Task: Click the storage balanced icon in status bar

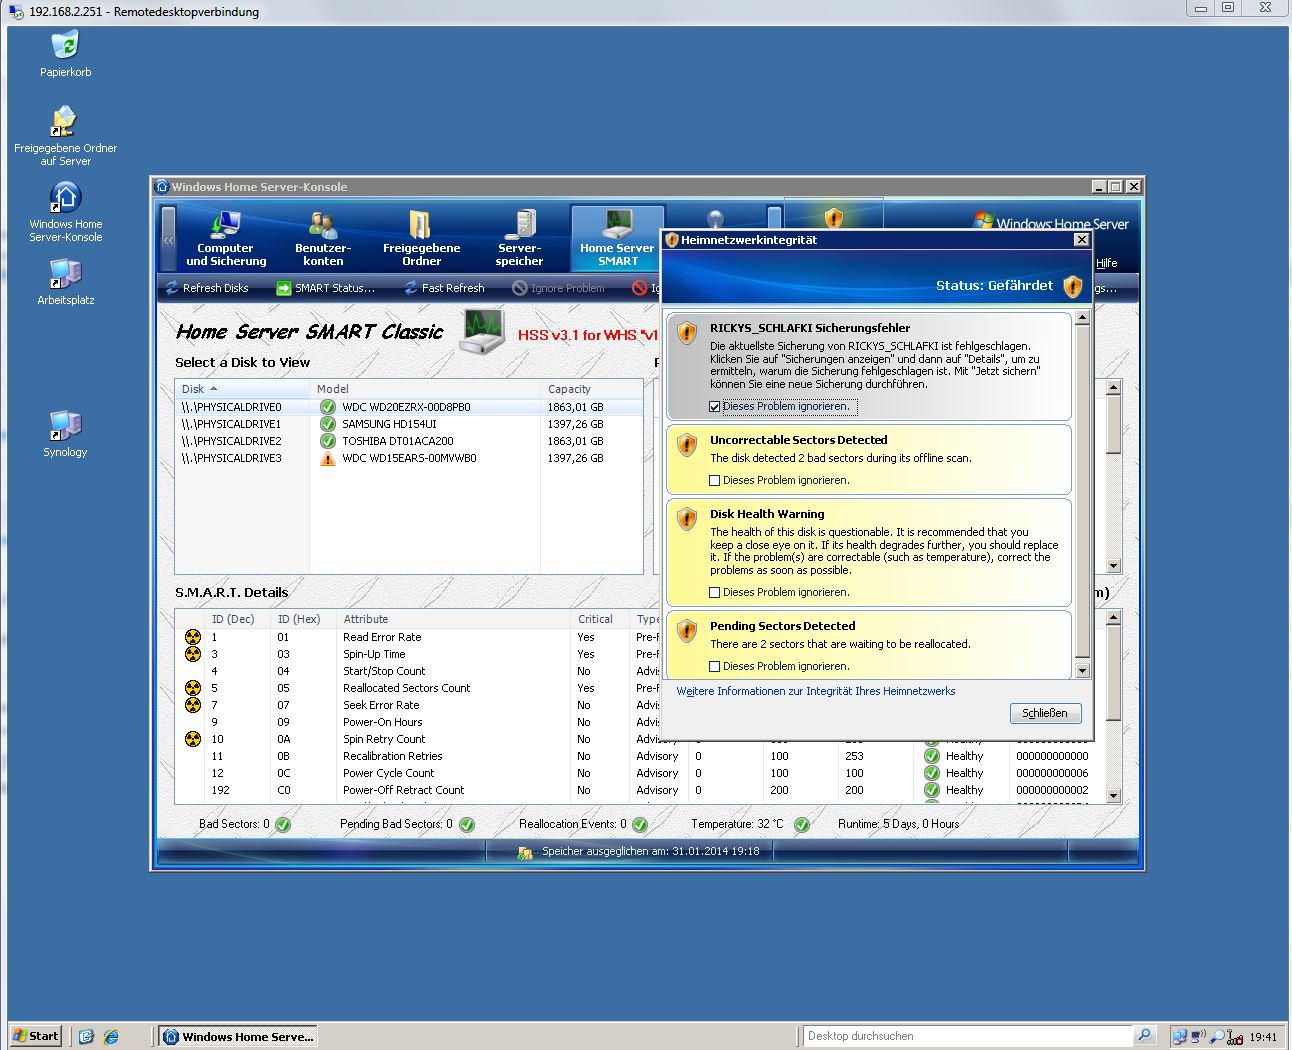Action: click(x=524, y=852)
